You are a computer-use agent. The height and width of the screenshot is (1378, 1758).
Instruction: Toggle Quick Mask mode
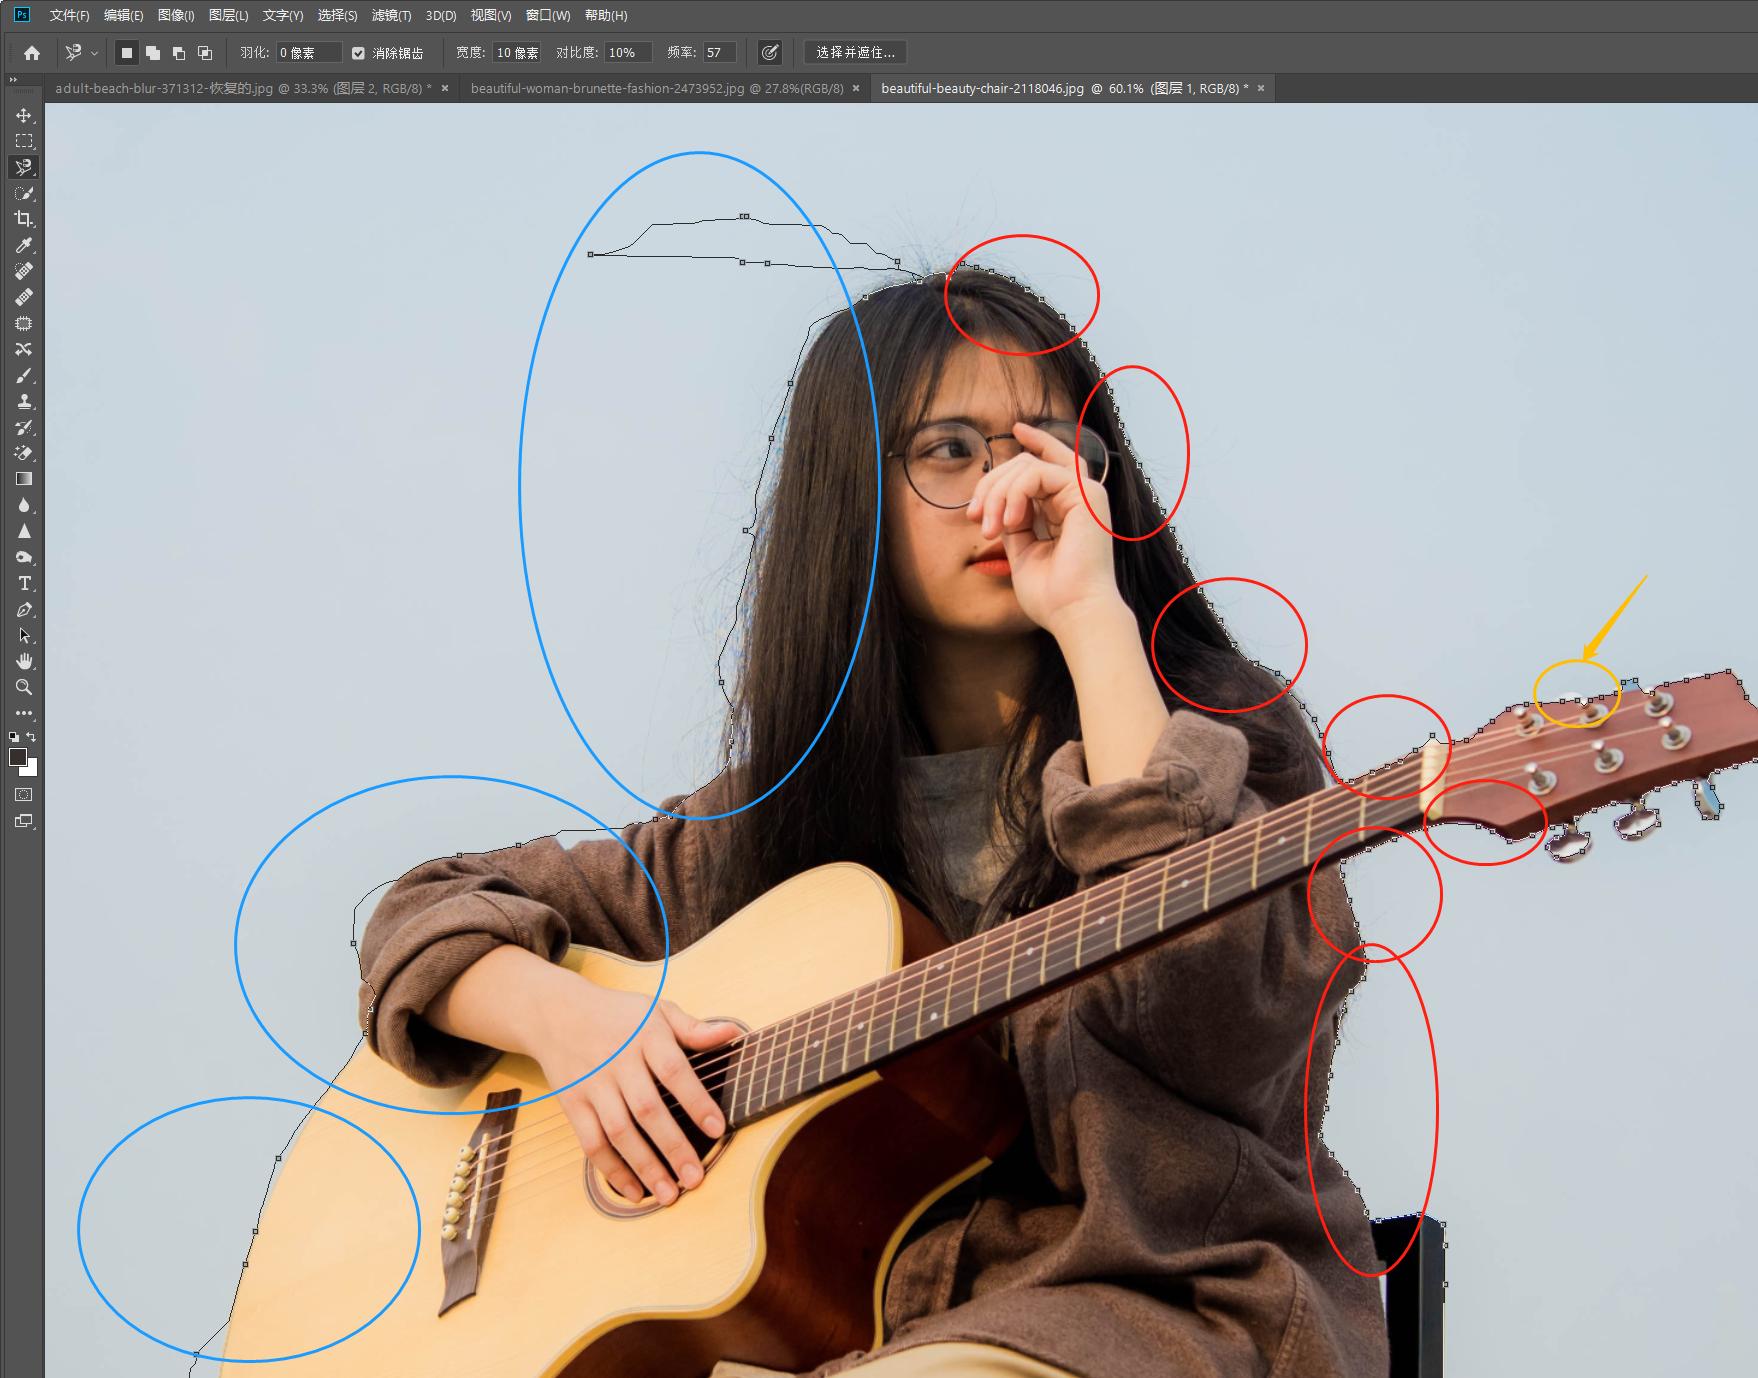(24, 795)
